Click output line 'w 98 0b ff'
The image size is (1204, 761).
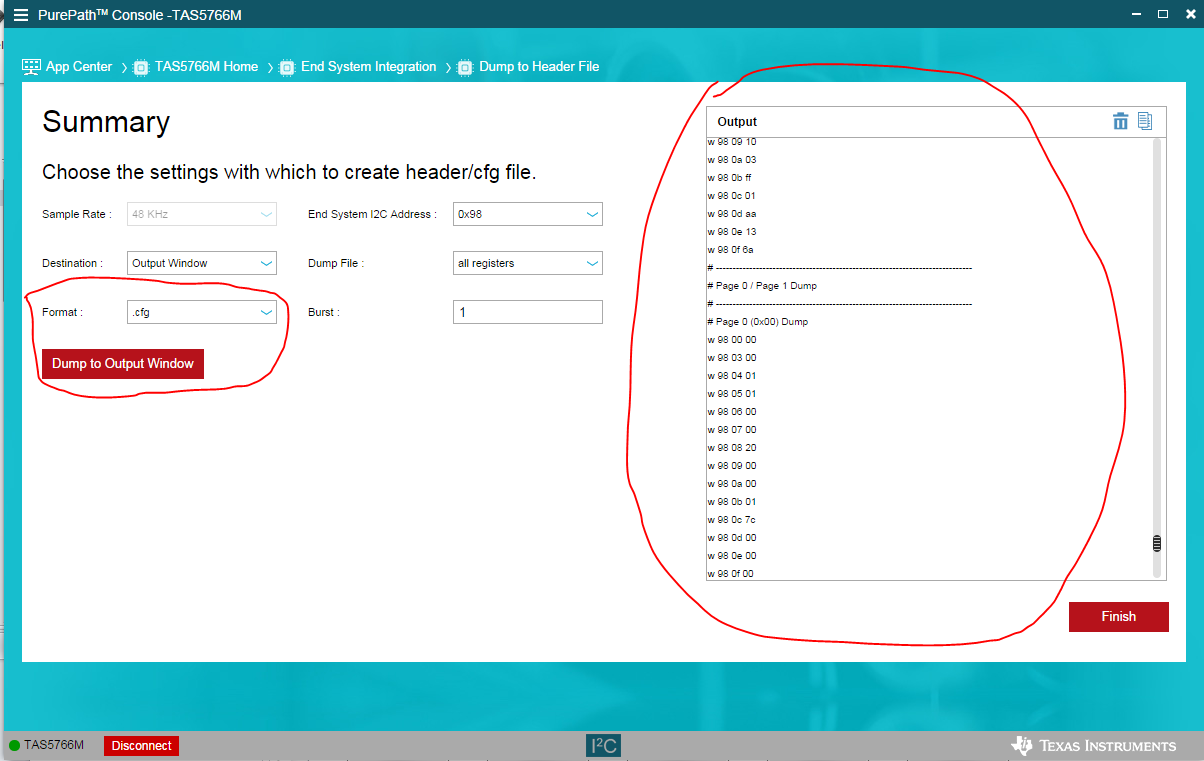[729, 178]
